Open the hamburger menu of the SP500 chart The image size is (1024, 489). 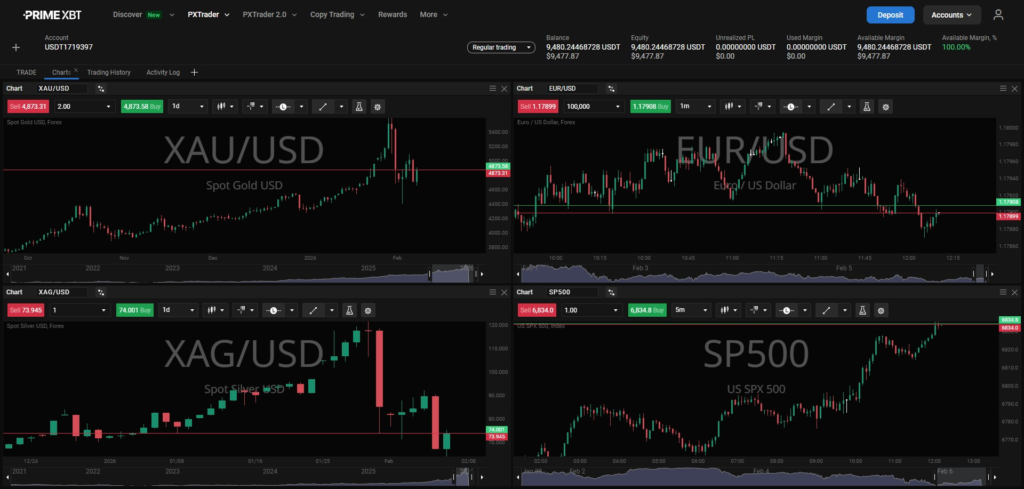1002,292
